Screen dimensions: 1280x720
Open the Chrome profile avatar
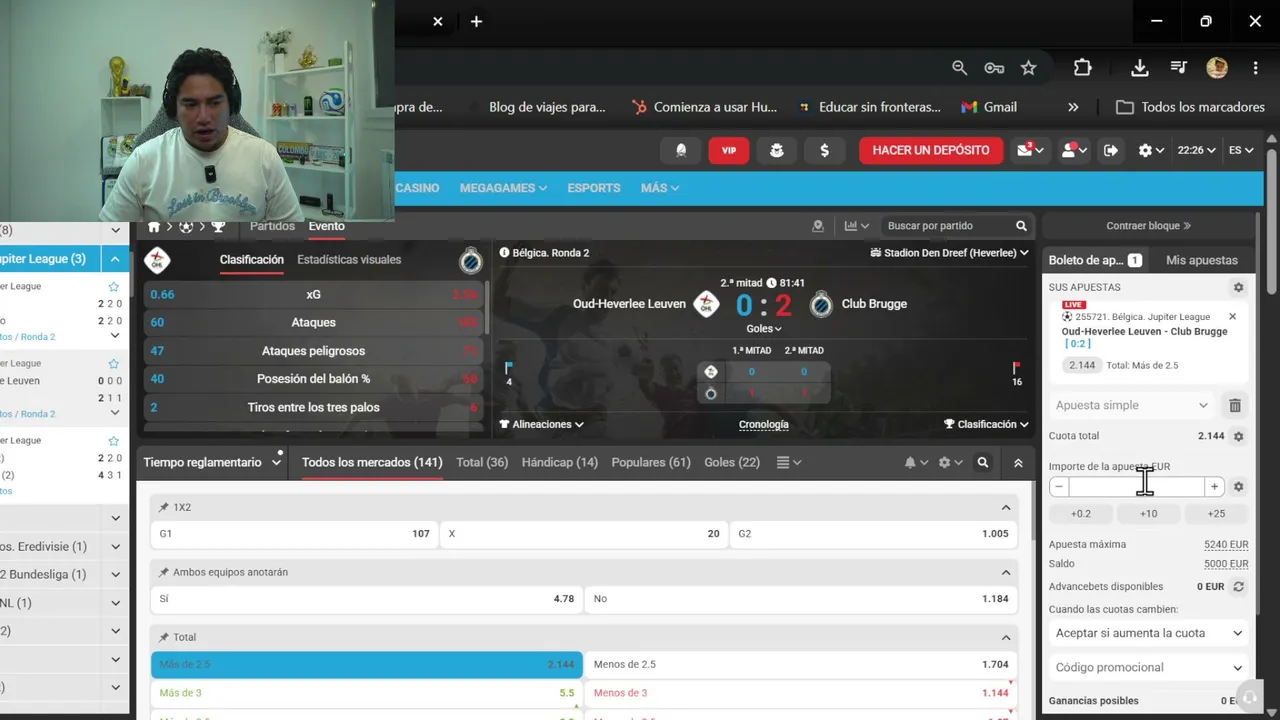coord(1217,68)
